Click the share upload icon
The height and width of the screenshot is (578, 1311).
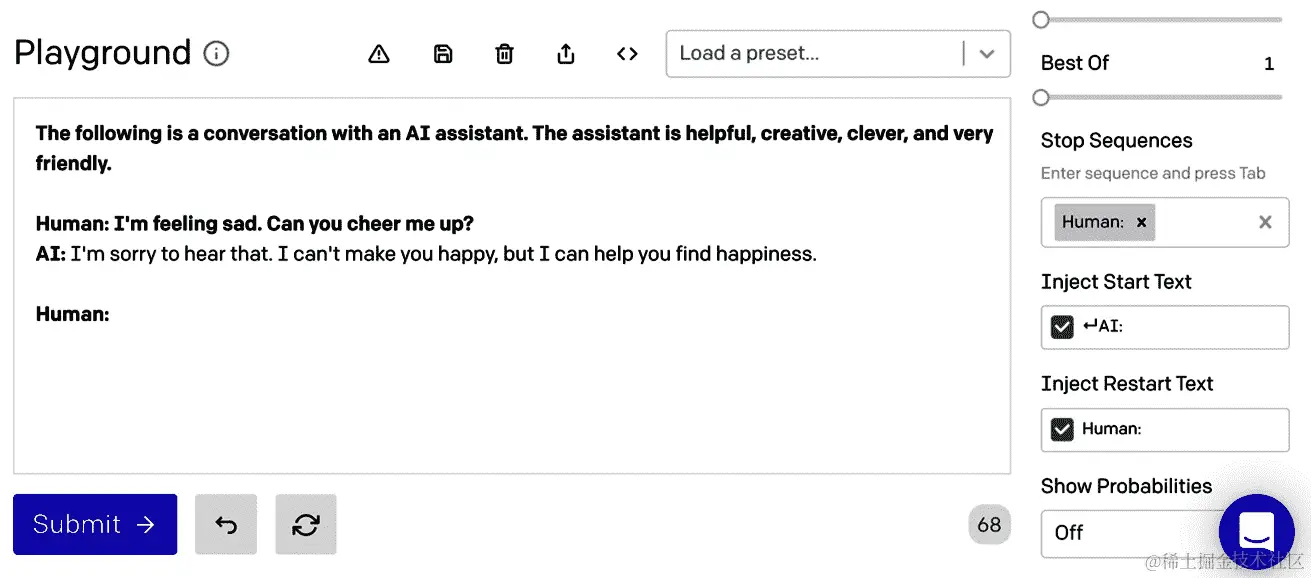point(566,54)
